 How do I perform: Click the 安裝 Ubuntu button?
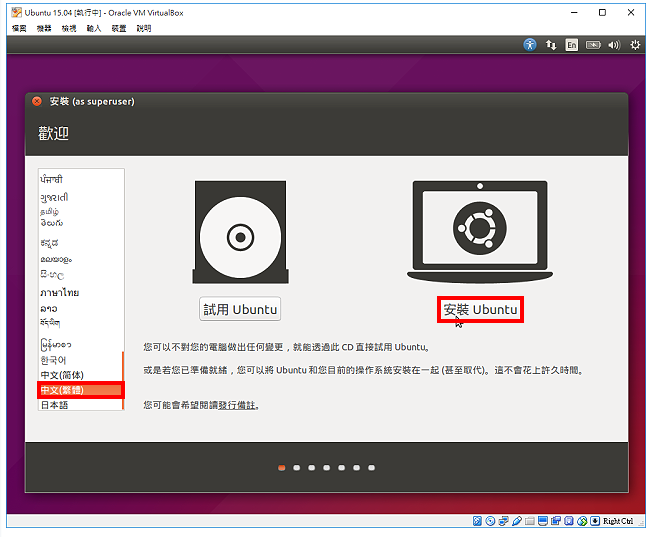tap(480, 310)
